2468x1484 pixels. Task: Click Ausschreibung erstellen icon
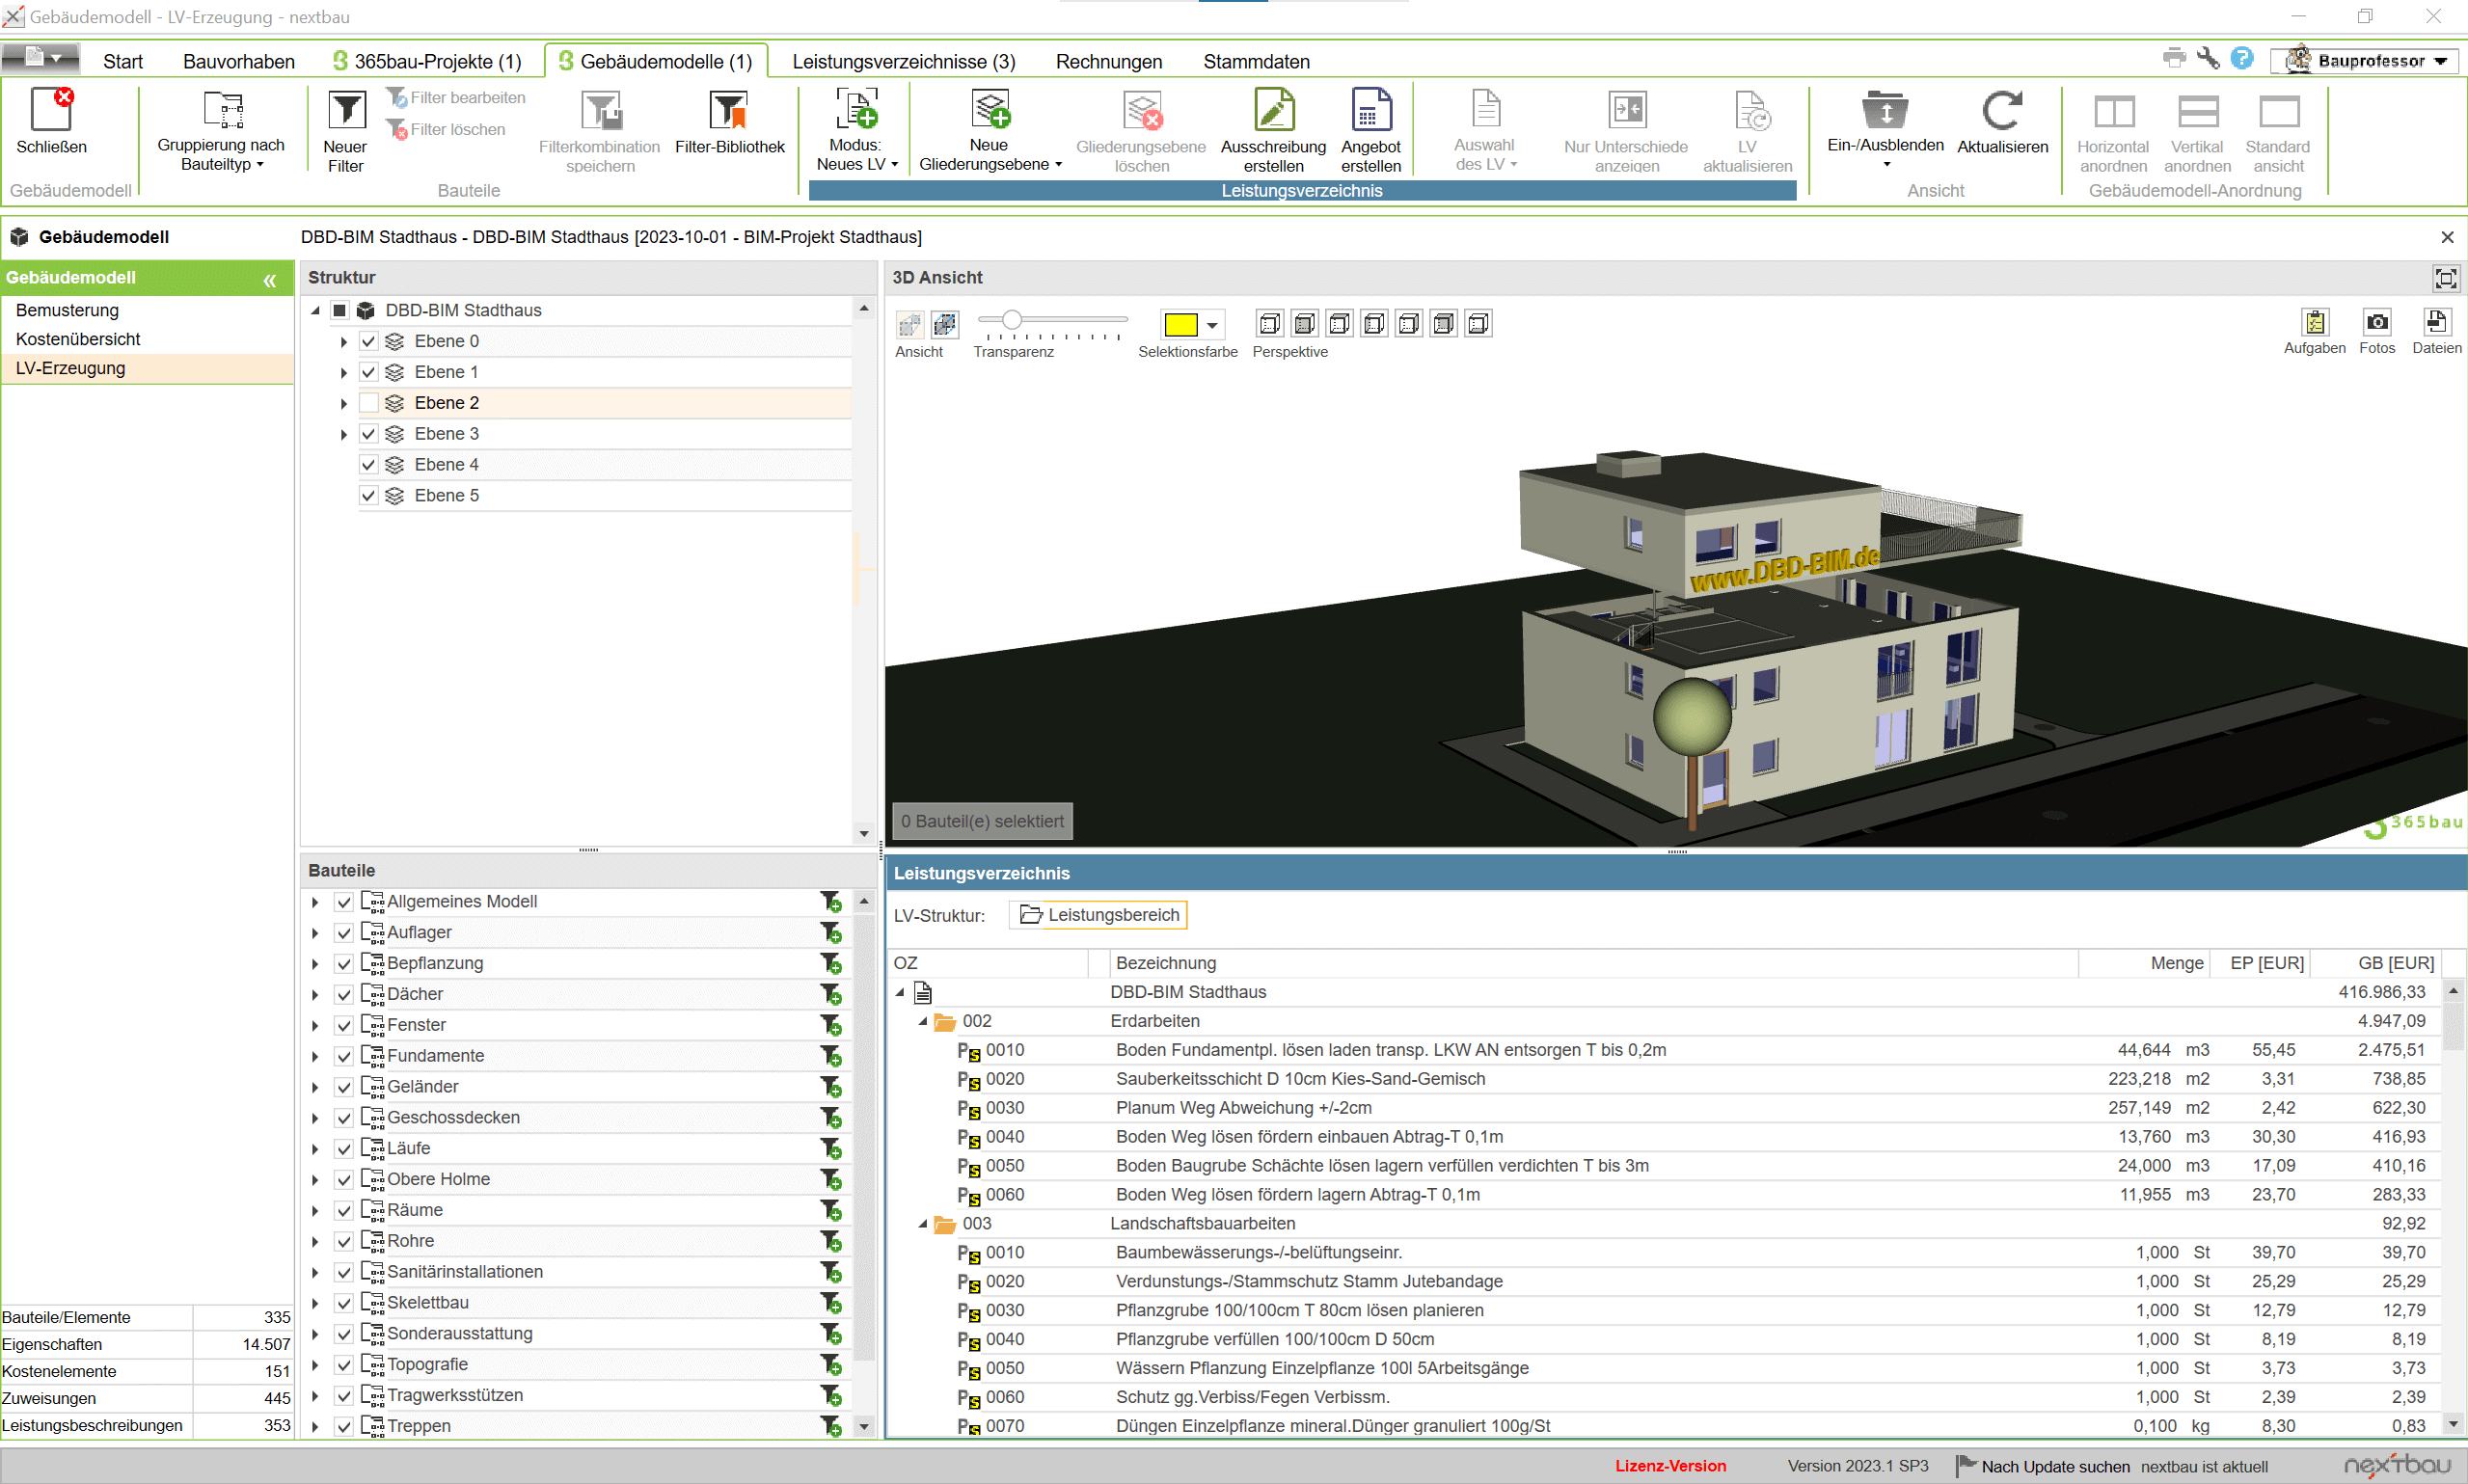[x=1273, y=110]
